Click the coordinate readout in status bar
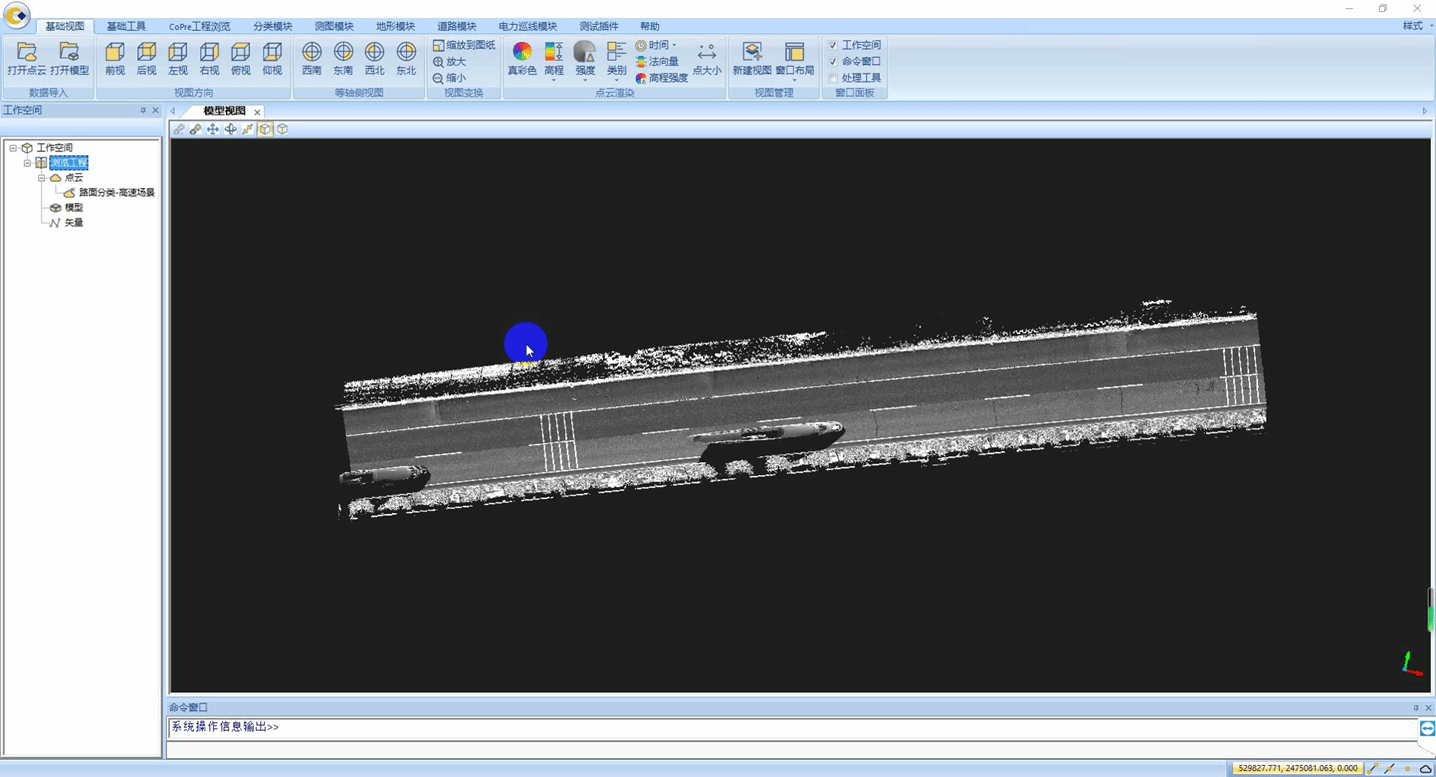 pyautogui.click(x=1297, y=768)
